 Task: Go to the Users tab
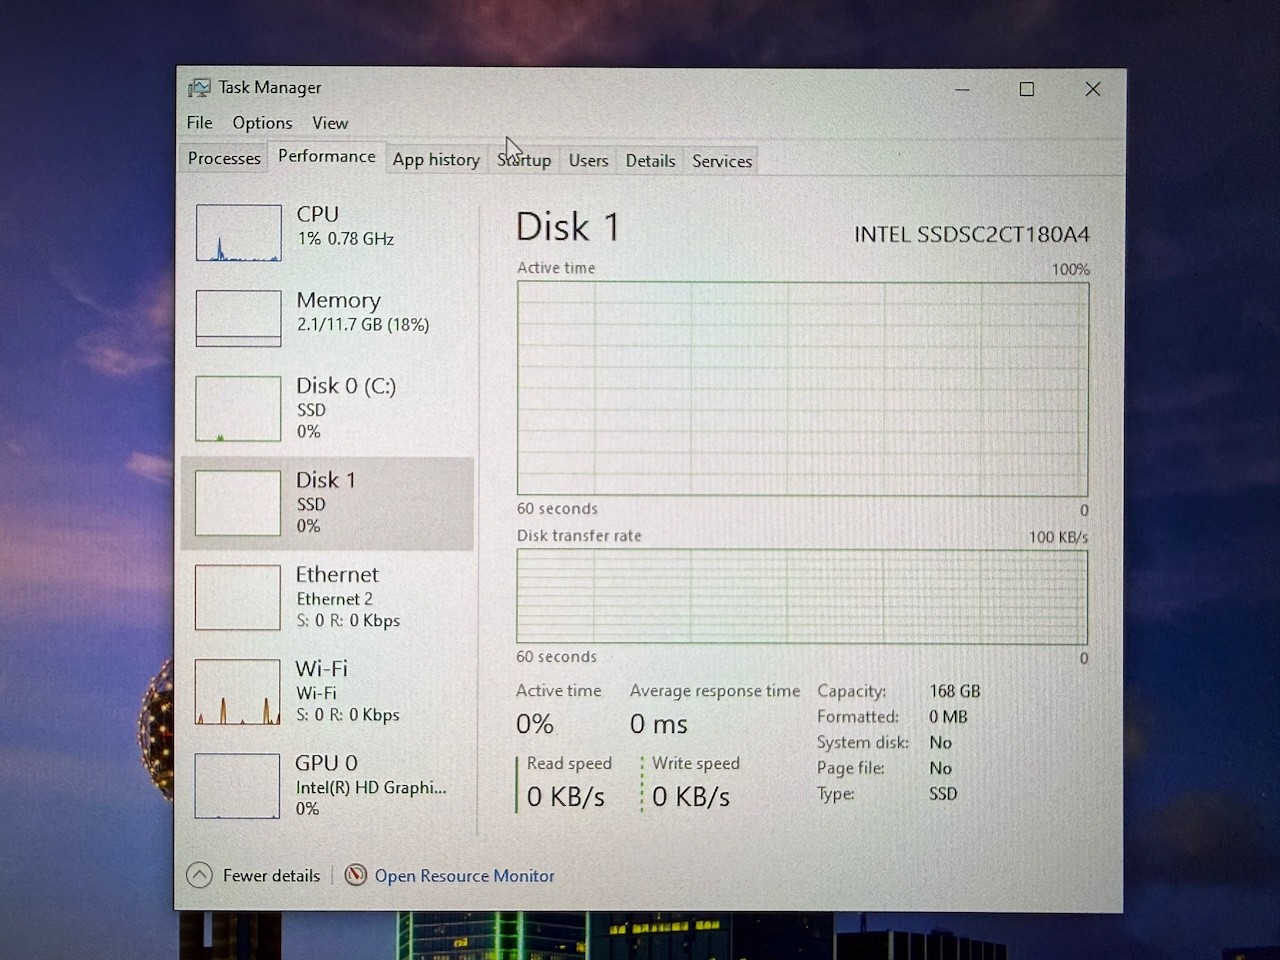point(588,161)
